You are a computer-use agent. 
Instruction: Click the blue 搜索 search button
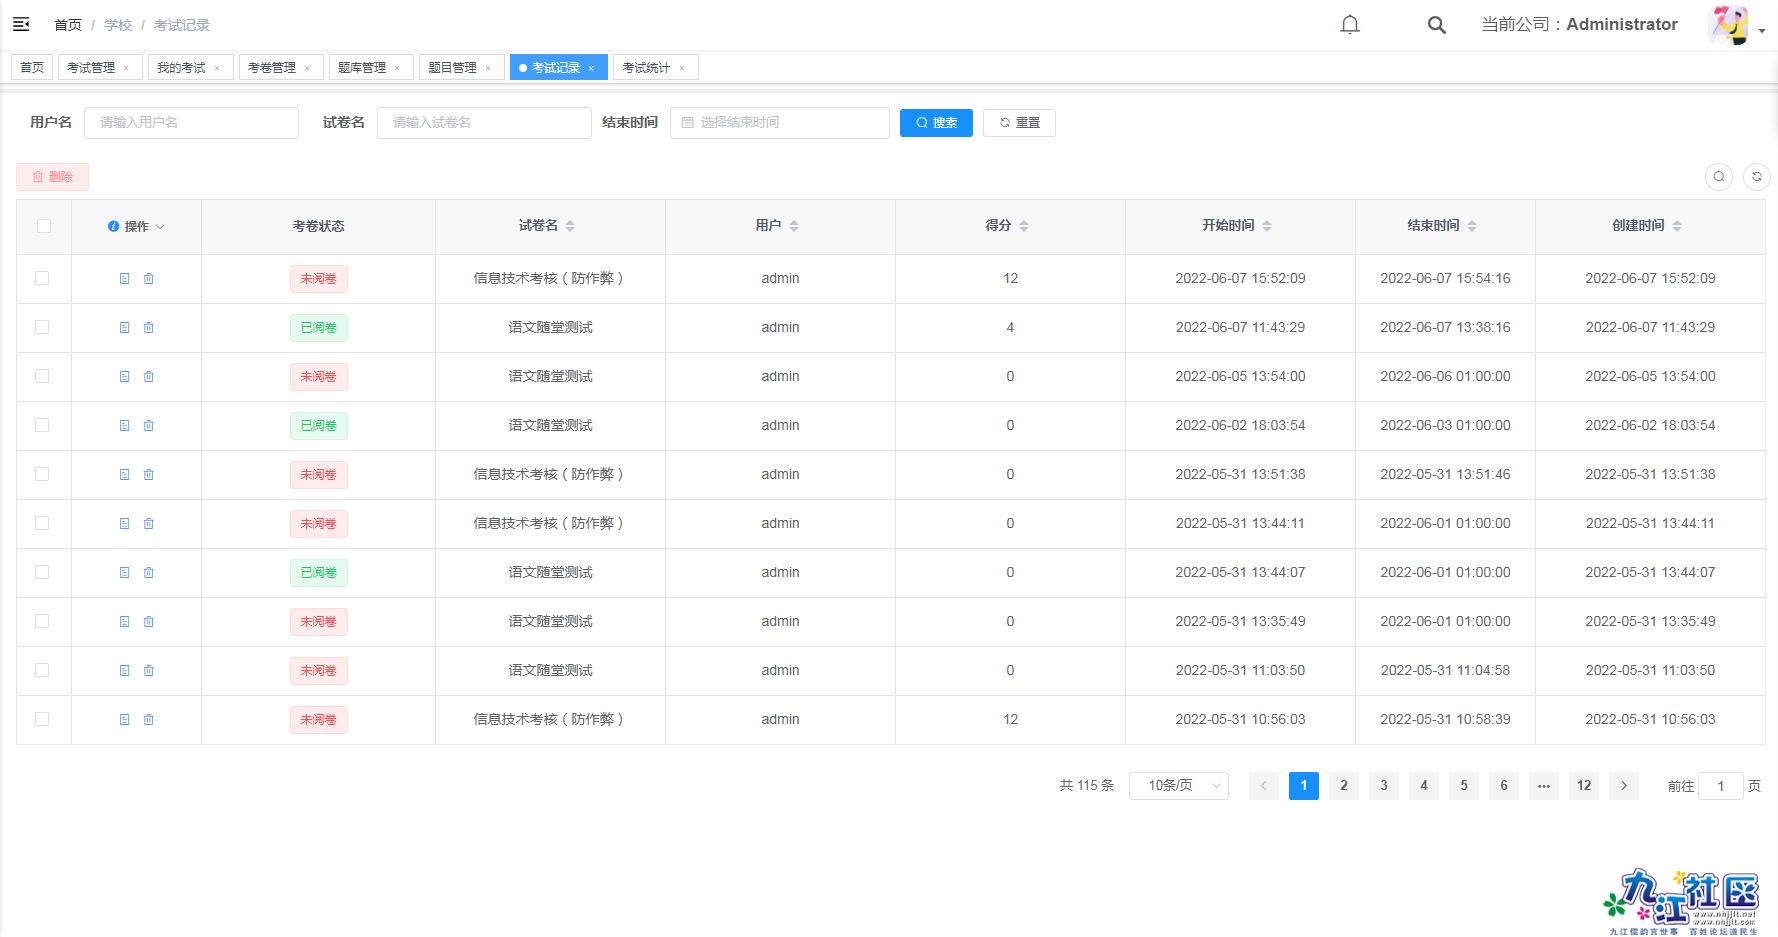tap(936, 122)
